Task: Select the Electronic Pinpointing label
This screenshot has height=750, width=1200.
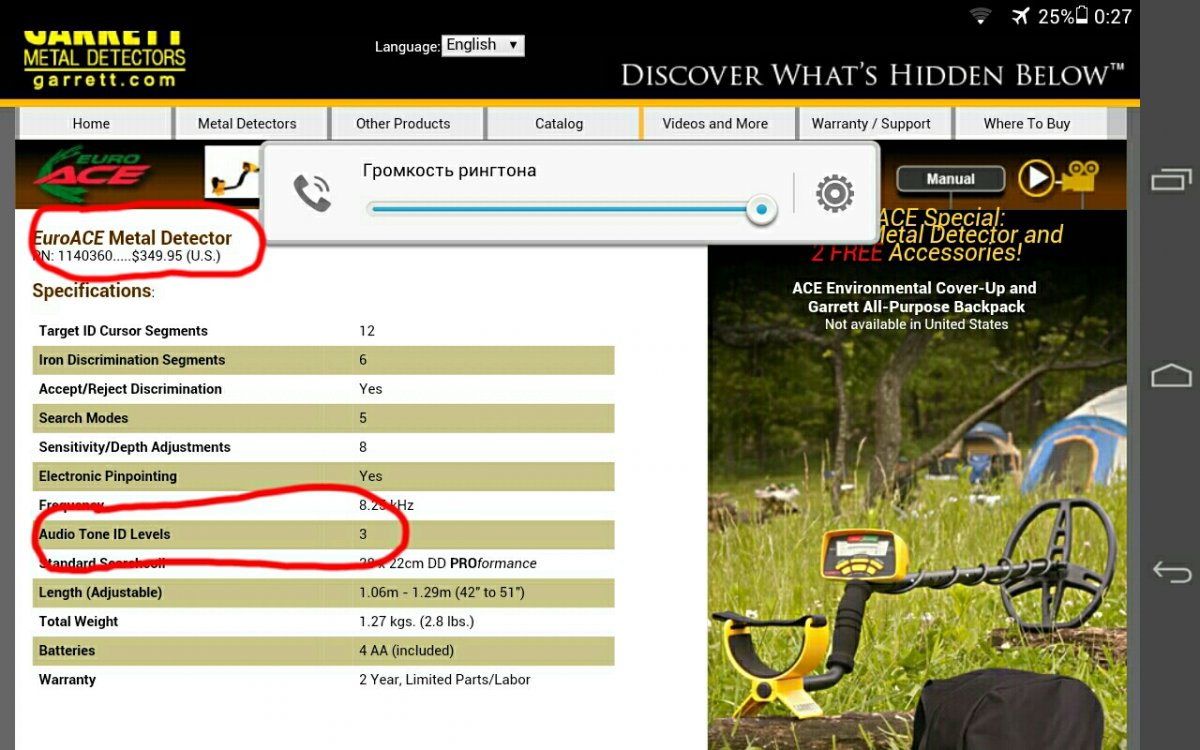Action: pyautogui.click(x=107, y=476)
